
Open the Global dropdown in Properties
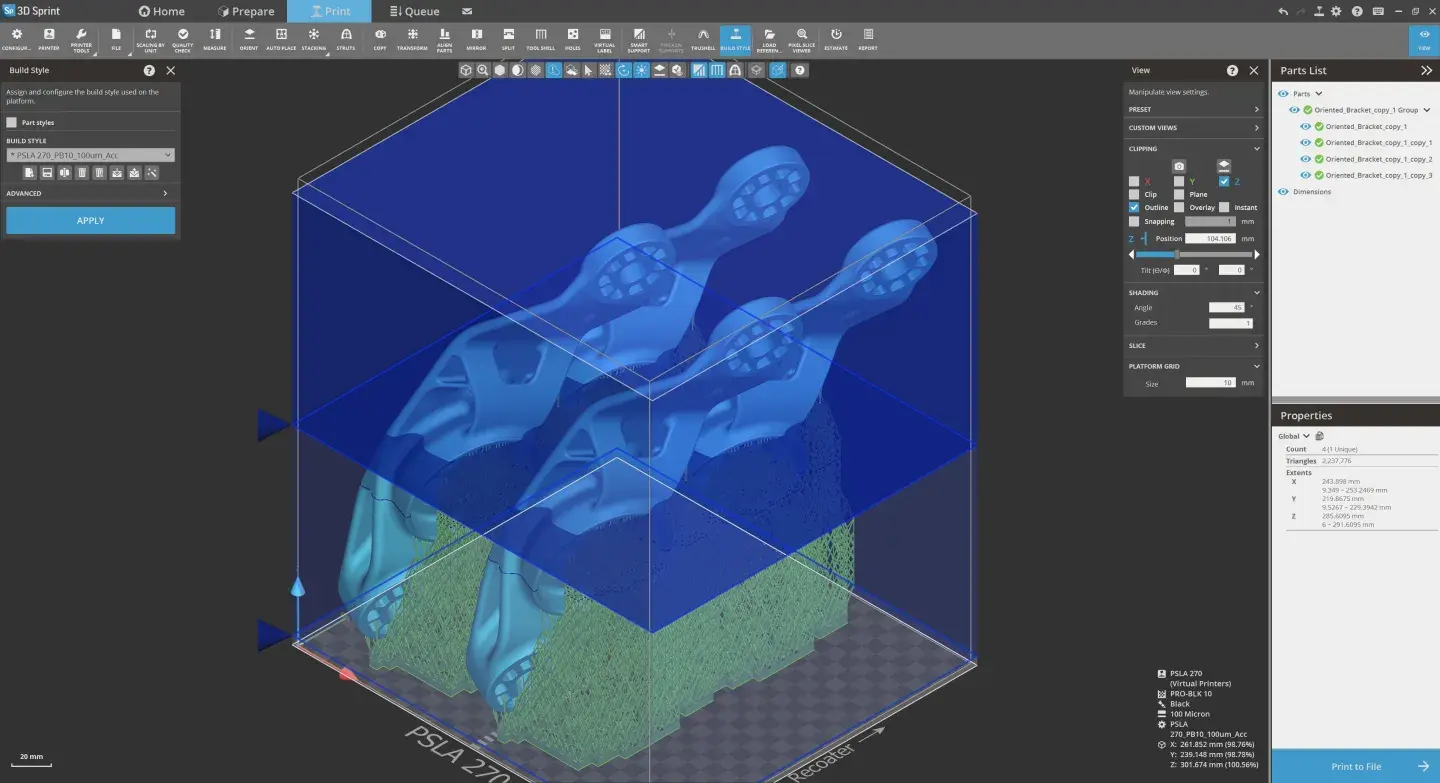click(1292, 436)
